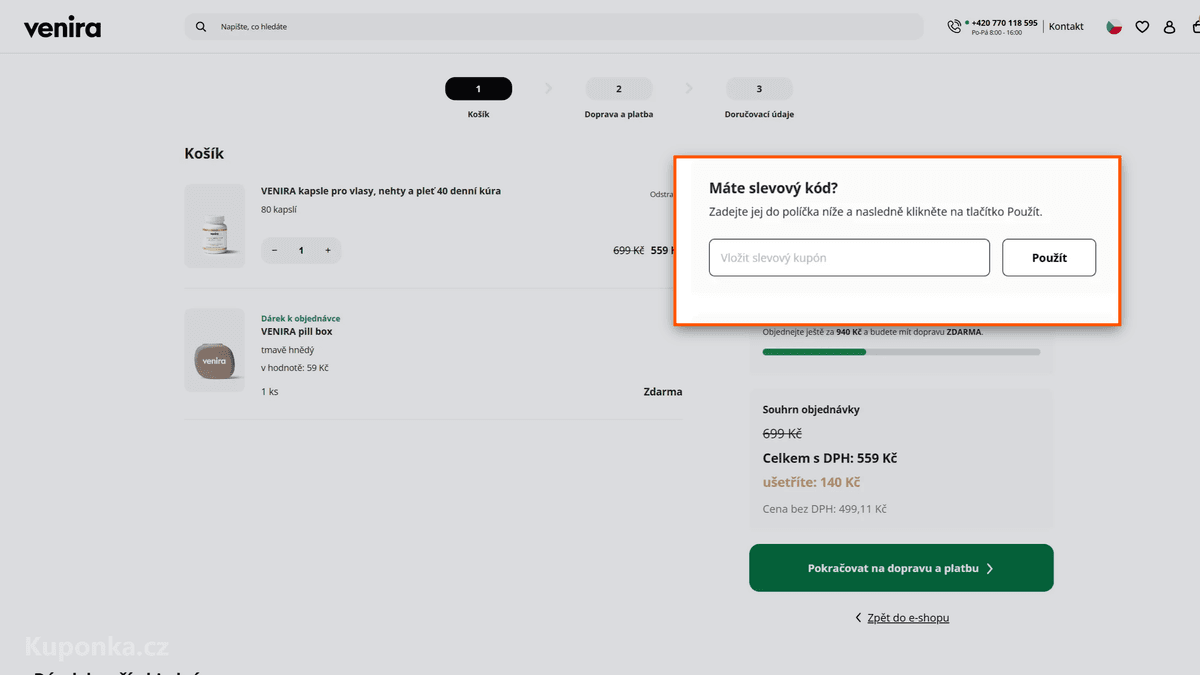The image size is (1200, 675).
Task: Open VENIRA pill box thumbnail
Action: pyautogui.click(x=214, y=350)
